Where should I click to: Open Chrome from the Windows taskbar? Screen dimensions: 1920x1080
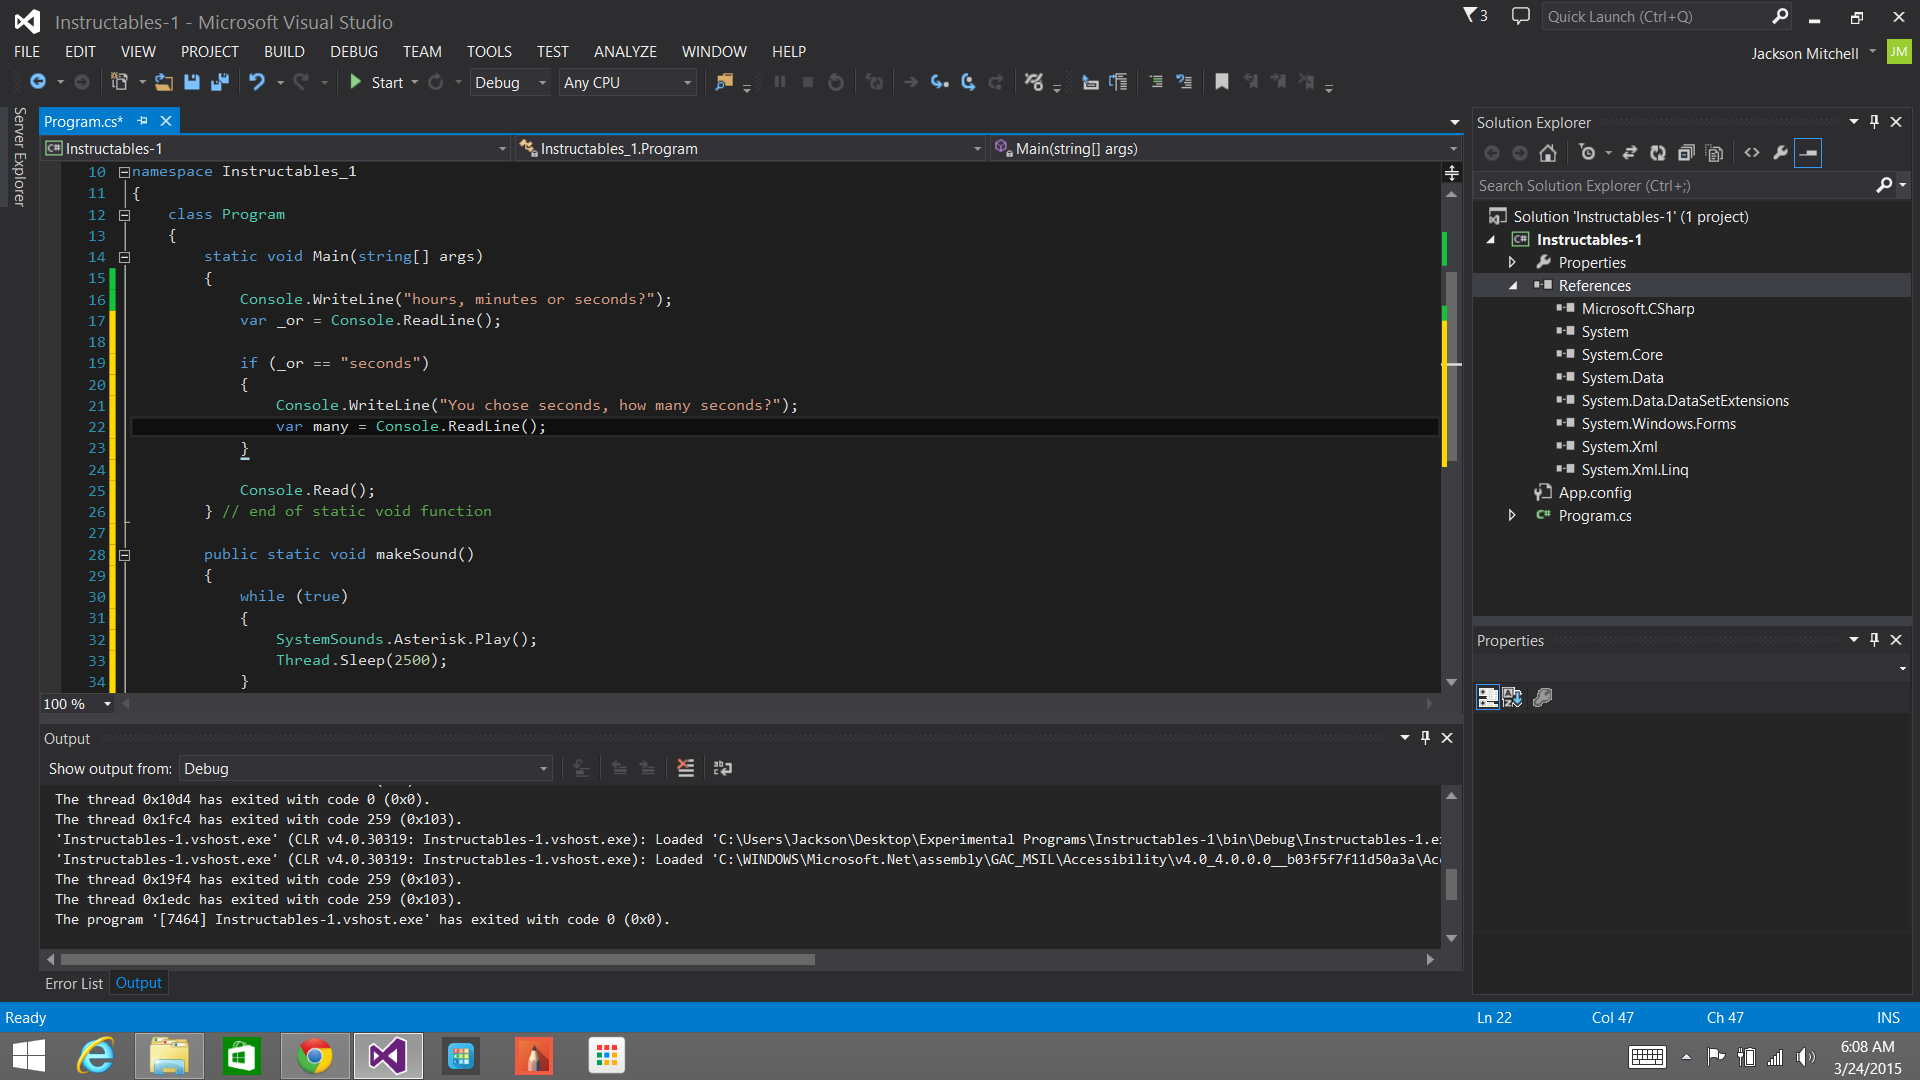point(315,1056)
